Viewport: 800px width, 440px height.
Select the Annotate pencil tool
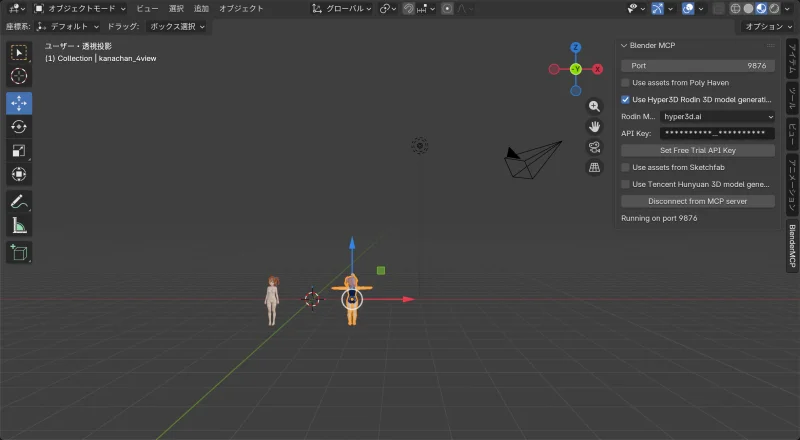click(x=19, y=201)
